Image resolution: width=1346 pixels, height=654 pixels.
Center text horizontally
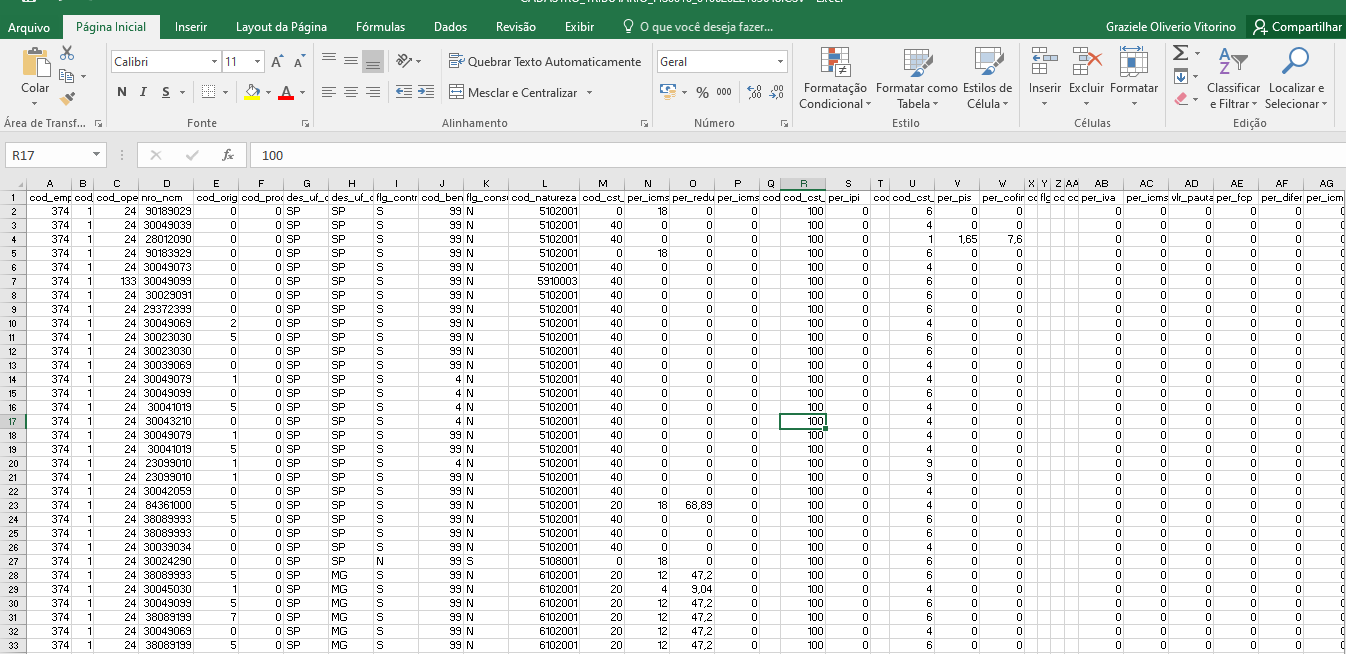pos(351,92)
